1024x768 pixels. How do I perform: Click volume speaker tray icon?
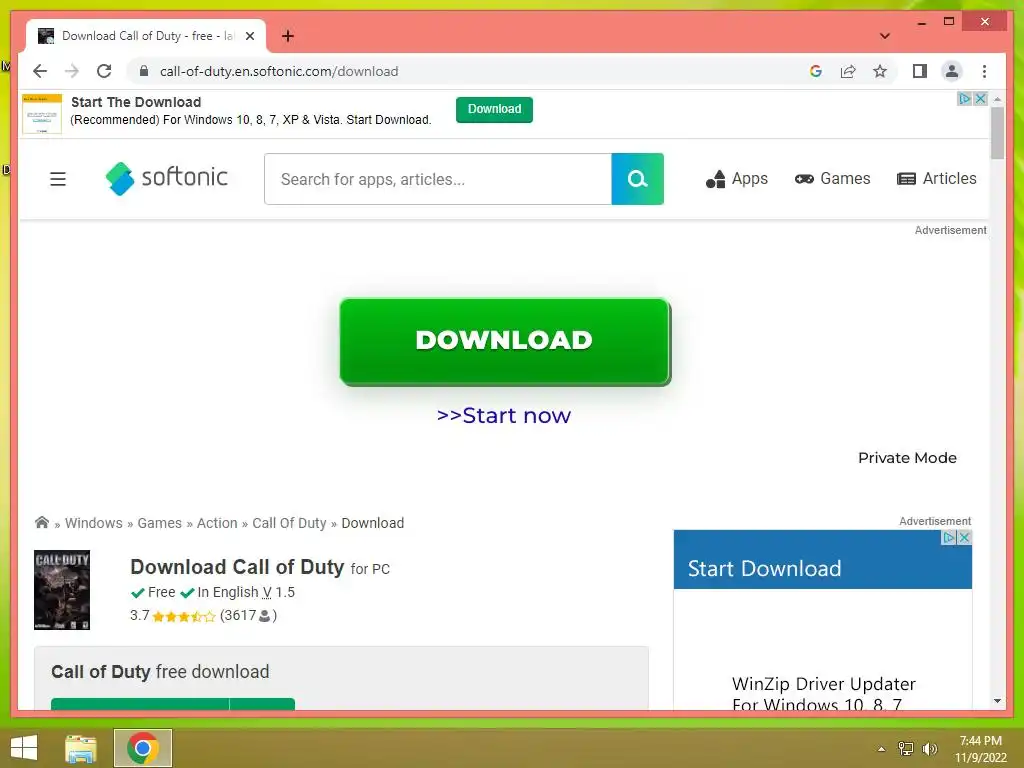click(929, 749)
